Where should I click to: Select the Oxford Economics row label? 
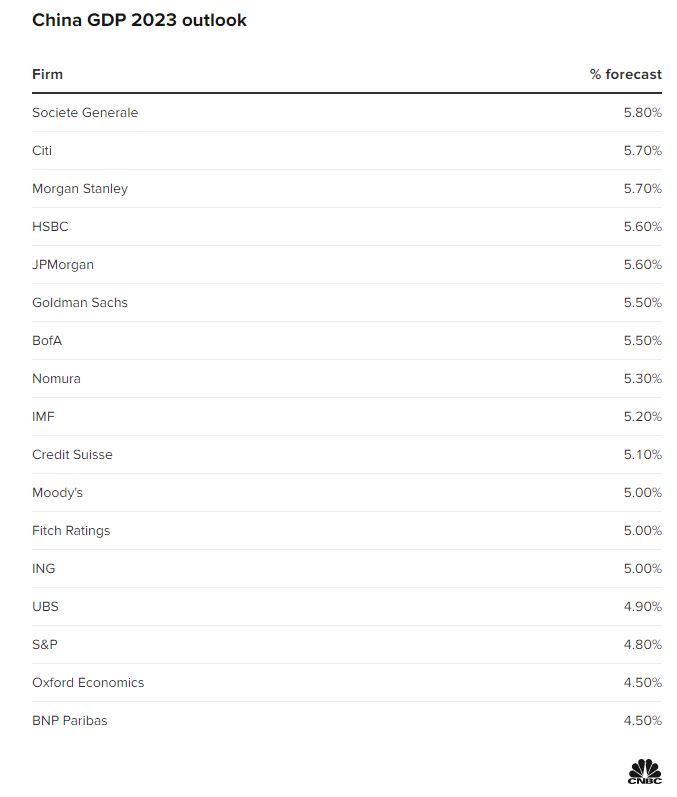pyautogui.click(x=88, y=683)
